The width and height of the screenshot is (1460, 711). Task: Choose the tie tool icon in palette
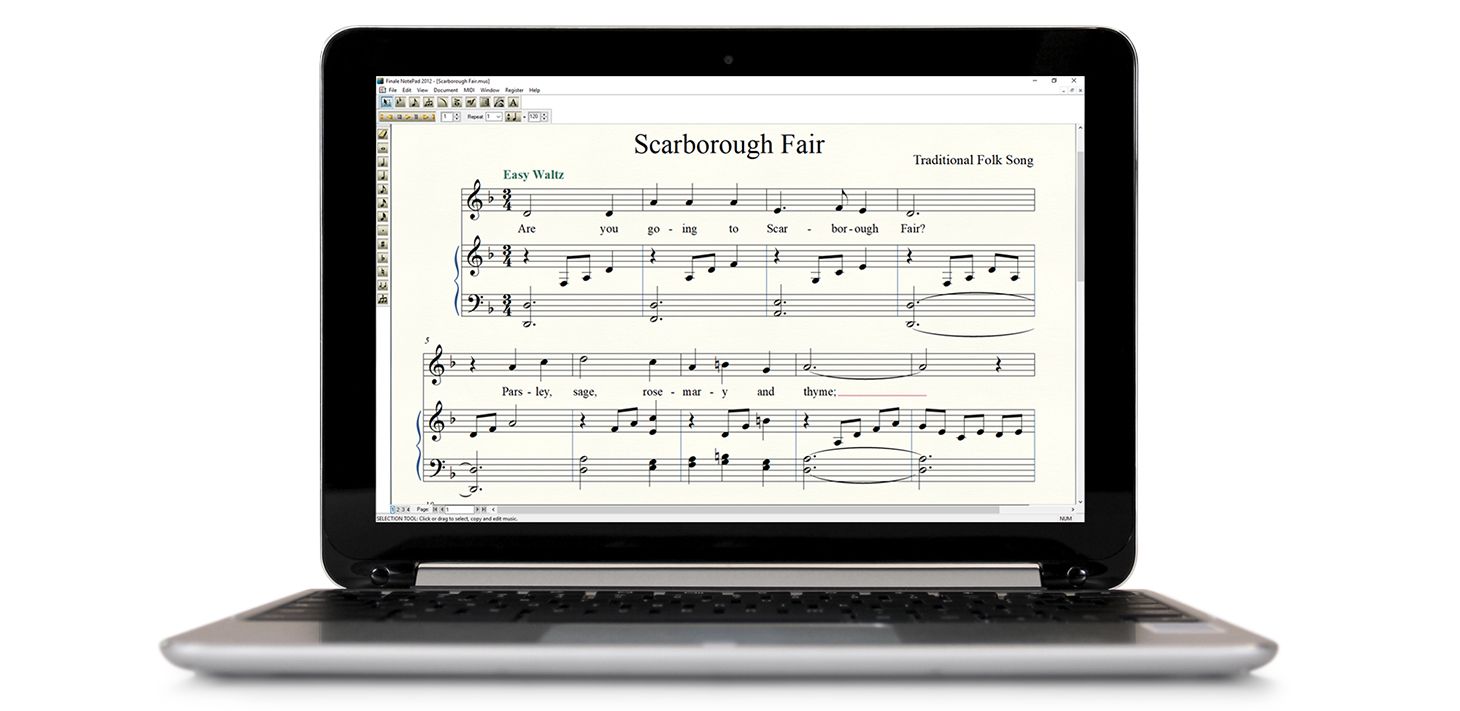[383, 285]
